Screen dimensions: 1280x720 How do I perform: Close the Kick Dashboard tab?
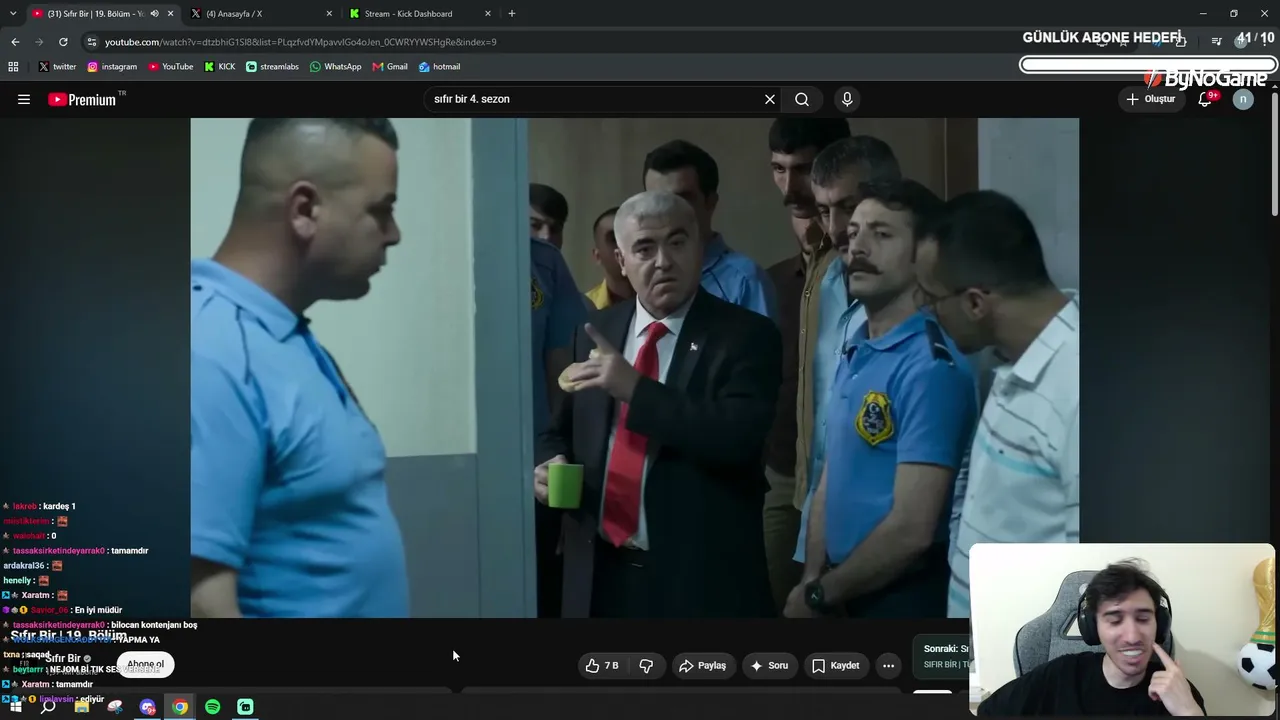pyautogui.click(x=488, y=14)
